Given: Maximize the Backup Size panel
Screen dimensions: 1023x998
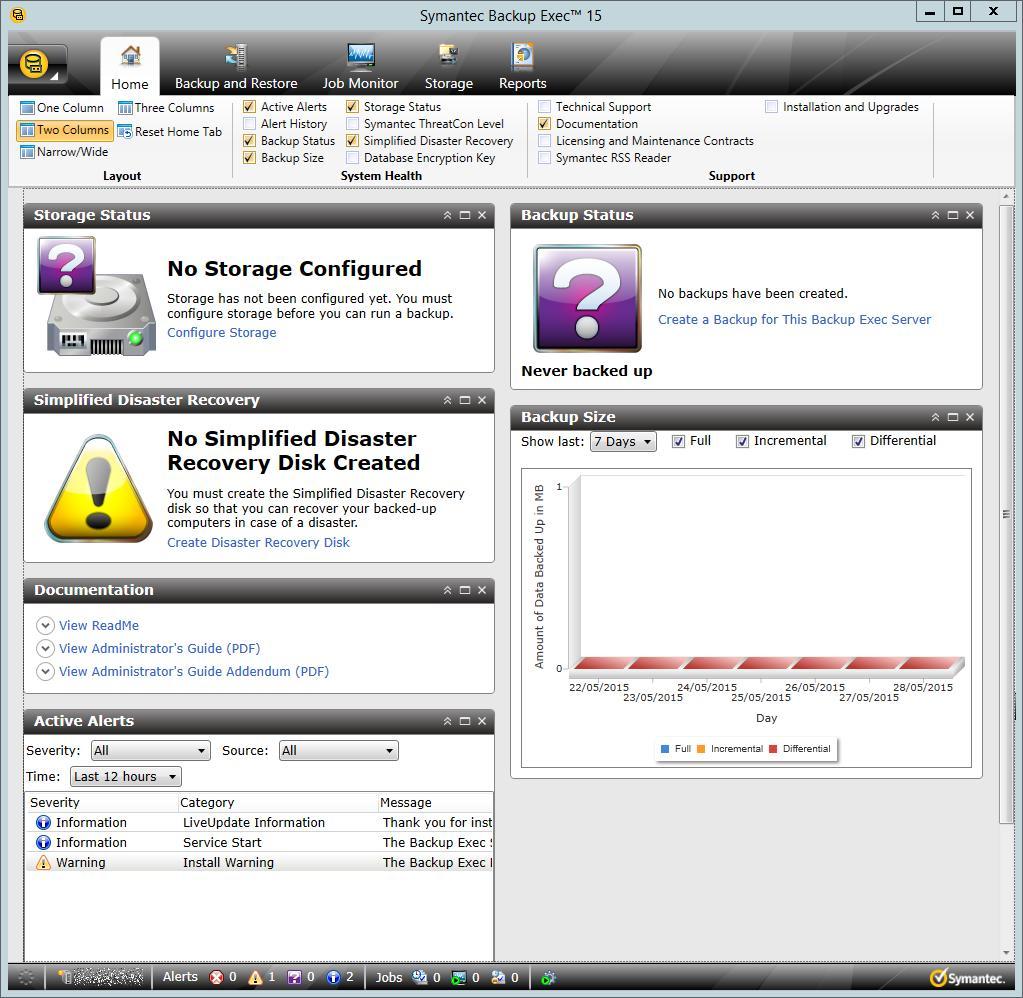Looking at the screenshot, I should [953, 417].
